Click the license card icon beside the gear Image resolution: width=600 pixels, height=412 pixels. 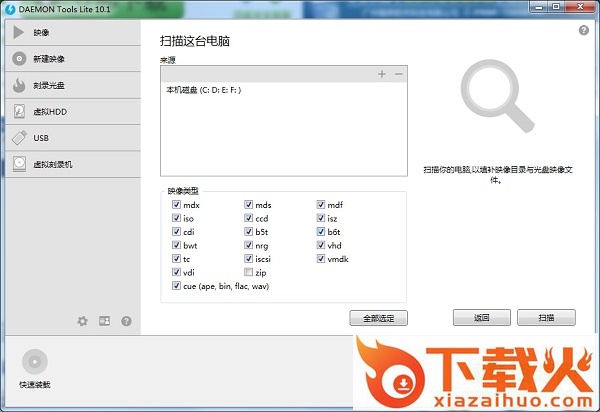coord(104,321)
